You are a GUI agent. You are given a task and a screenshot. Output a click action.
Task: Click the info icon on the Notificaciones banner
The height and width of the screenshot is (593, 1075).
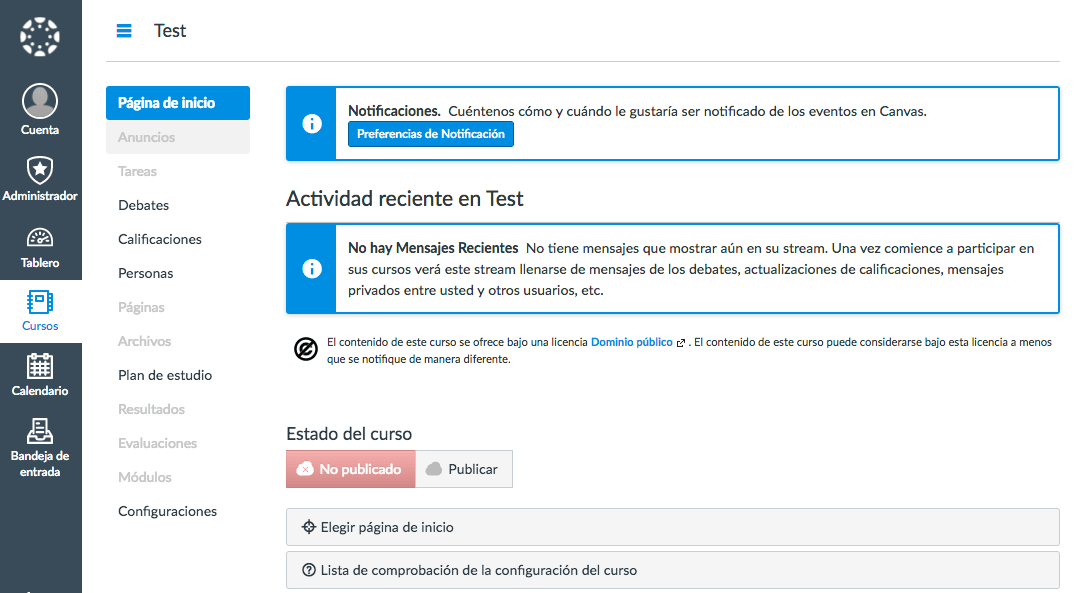coord(311,124)
